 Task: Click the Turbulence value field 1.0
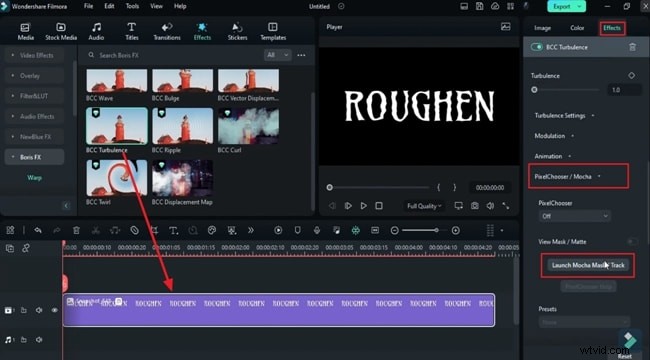[x=624, y=90]
